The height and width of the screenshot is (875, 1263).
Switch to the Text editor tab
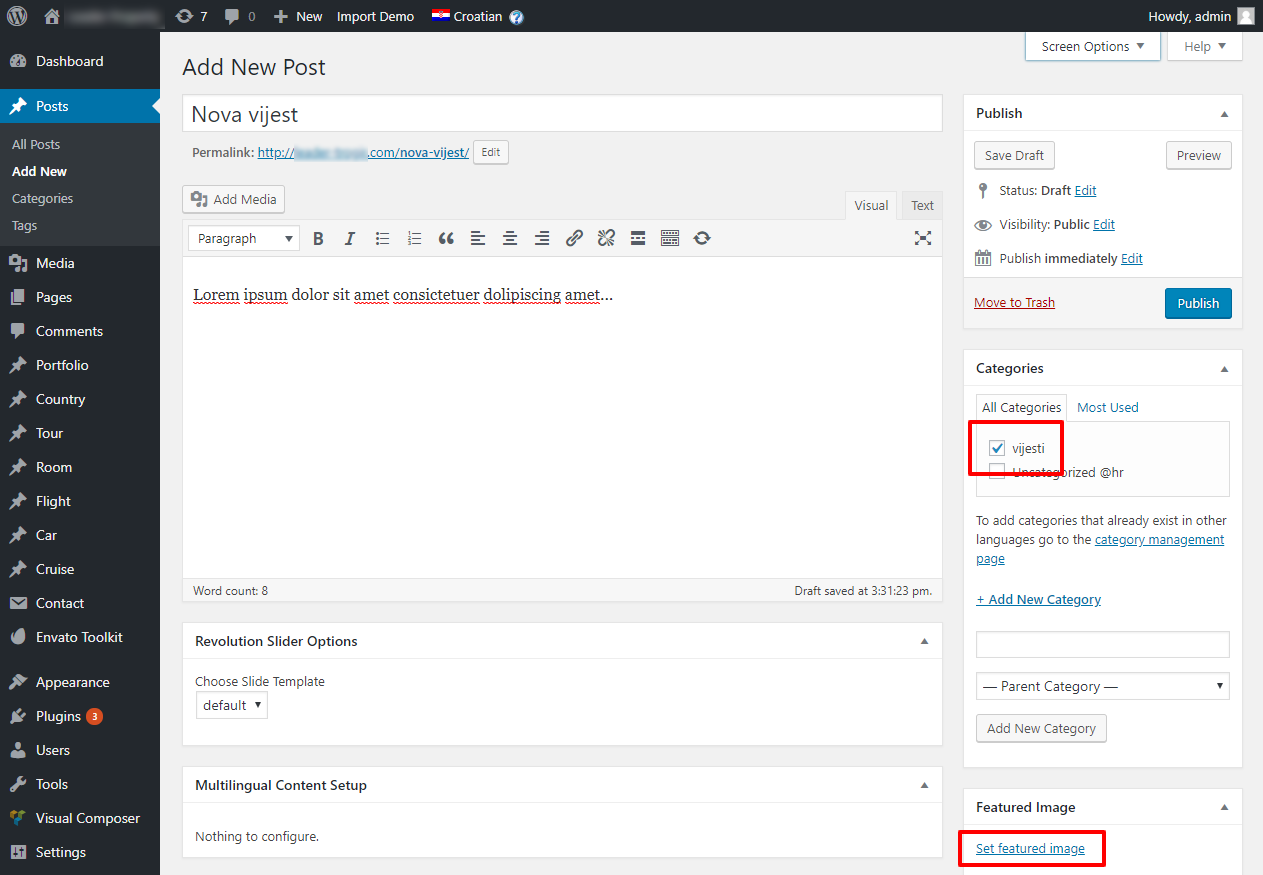pyautogui.click(x=922, y=205)
